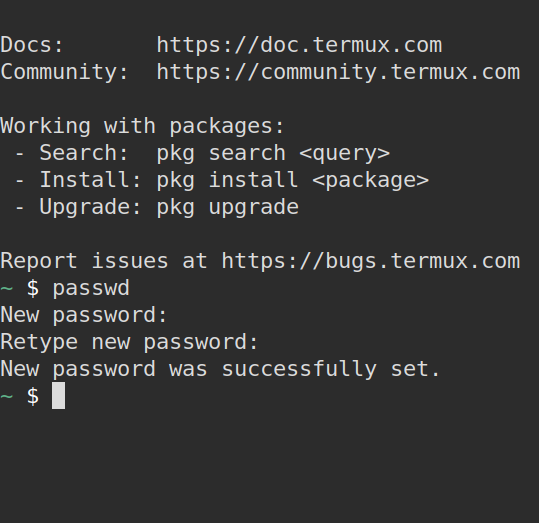Viewport: 539px width, 523px height.
Task: Open the https://community.termux.com community URL
Action: 339,73
